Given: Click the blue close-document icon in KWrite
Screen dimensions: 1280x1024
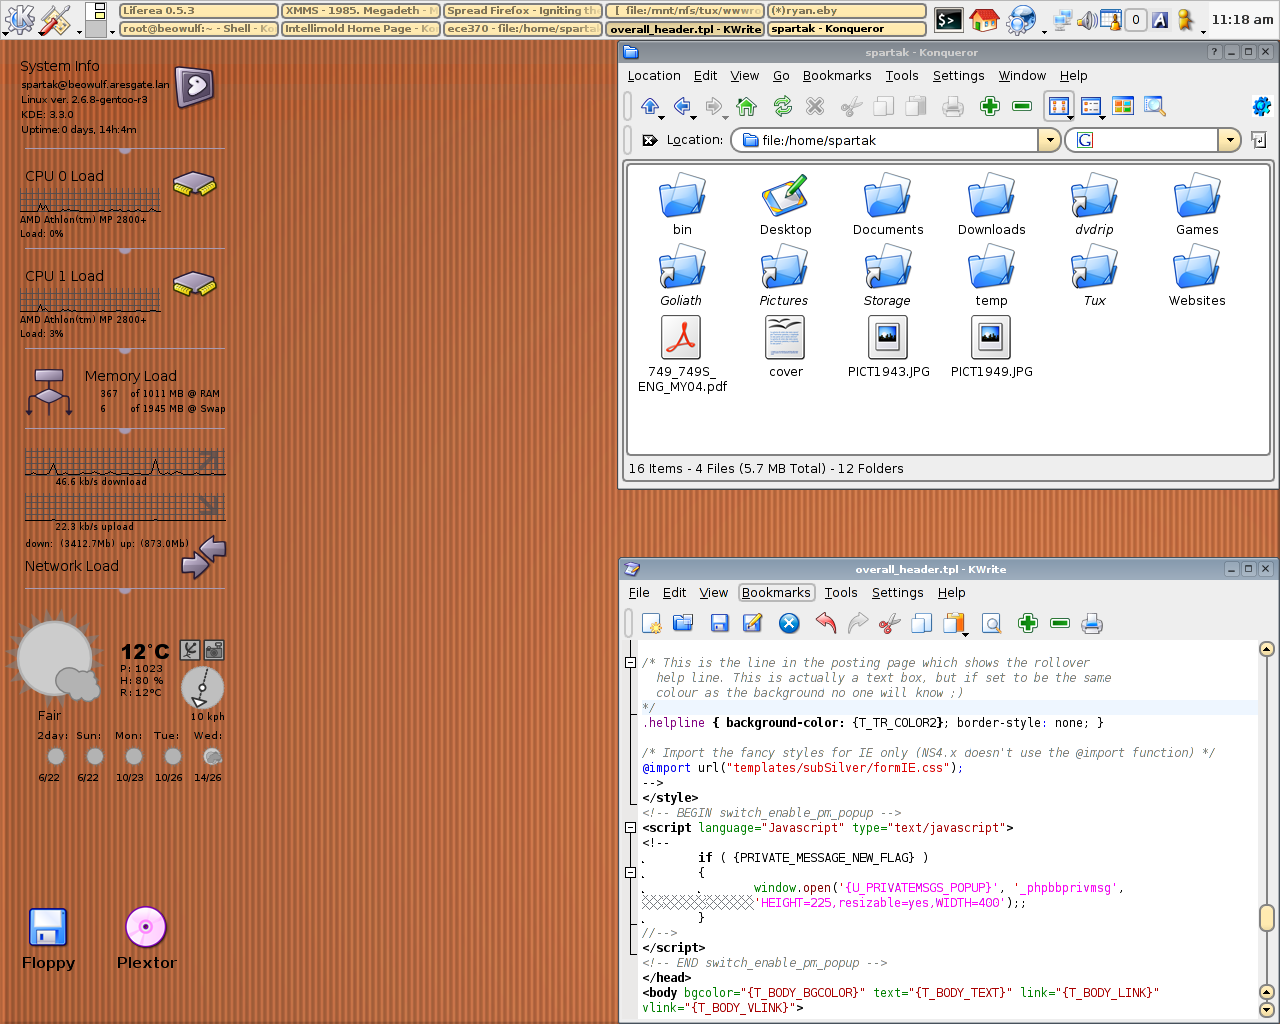Looking at the screenshot, I should (789, 624).
